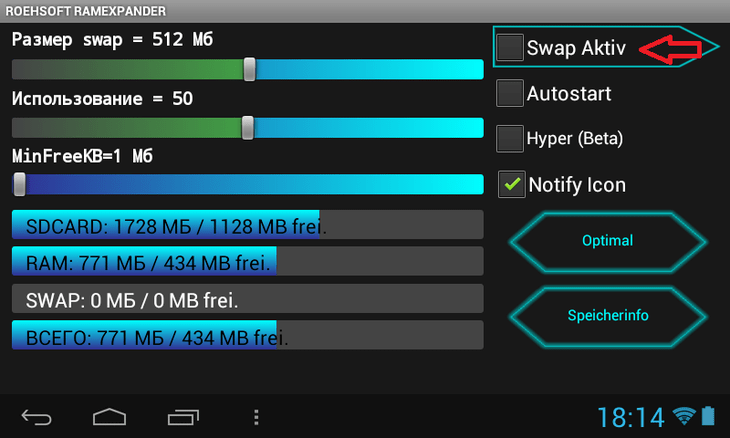The width and height of the screenshot is (730, 438).
Task: Enable the Swap Aktiv checkbox
Action: [x=510, y=48]
